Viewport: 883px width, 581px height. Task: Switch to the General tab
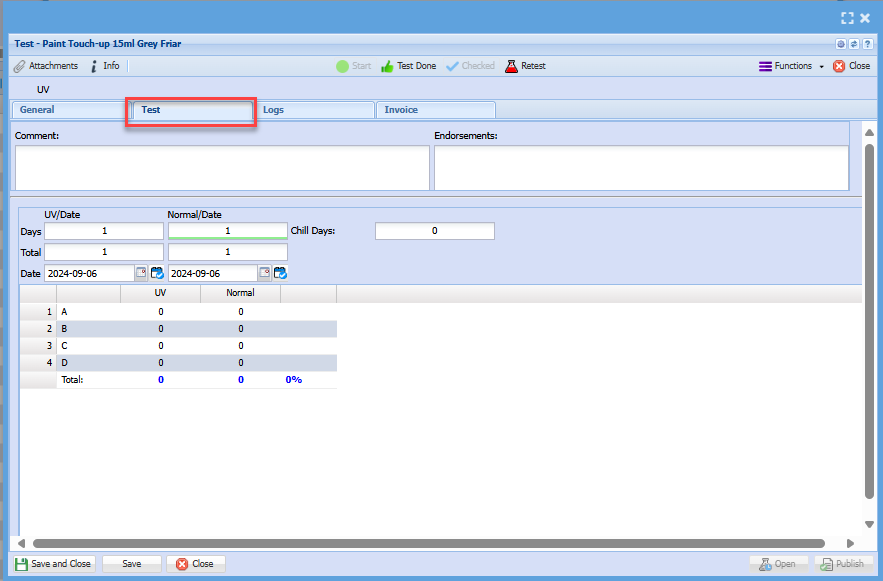coord(68,110)
